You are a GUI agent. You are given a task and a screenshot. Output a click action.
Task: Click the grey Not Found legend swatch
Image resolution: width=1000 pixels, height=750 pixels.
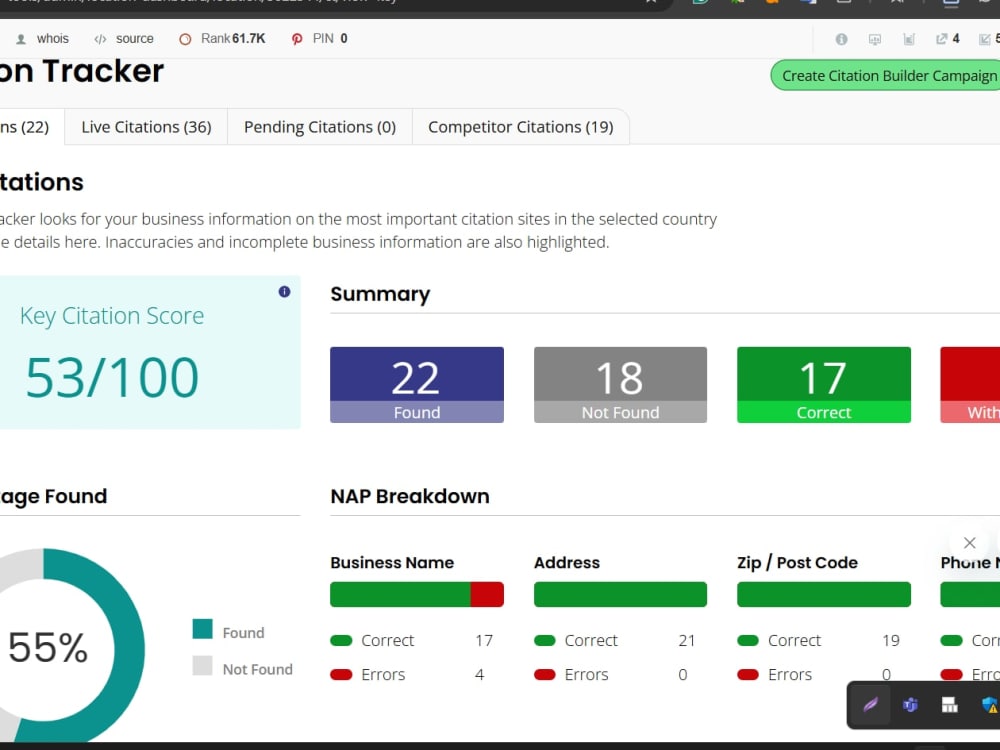[202, 665]
